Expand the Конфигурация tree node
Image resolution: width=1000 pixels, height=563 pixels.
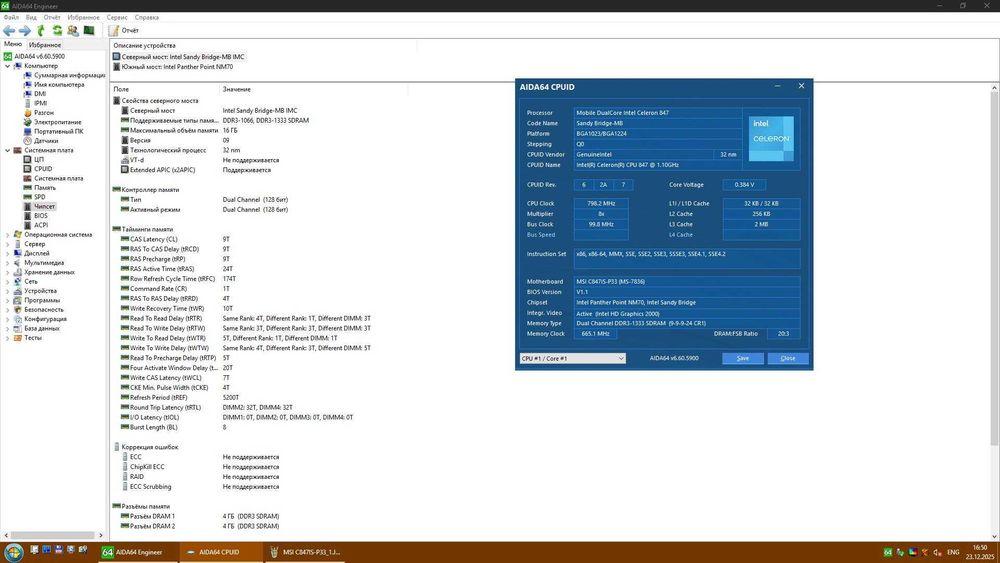(x=8, y=319)
